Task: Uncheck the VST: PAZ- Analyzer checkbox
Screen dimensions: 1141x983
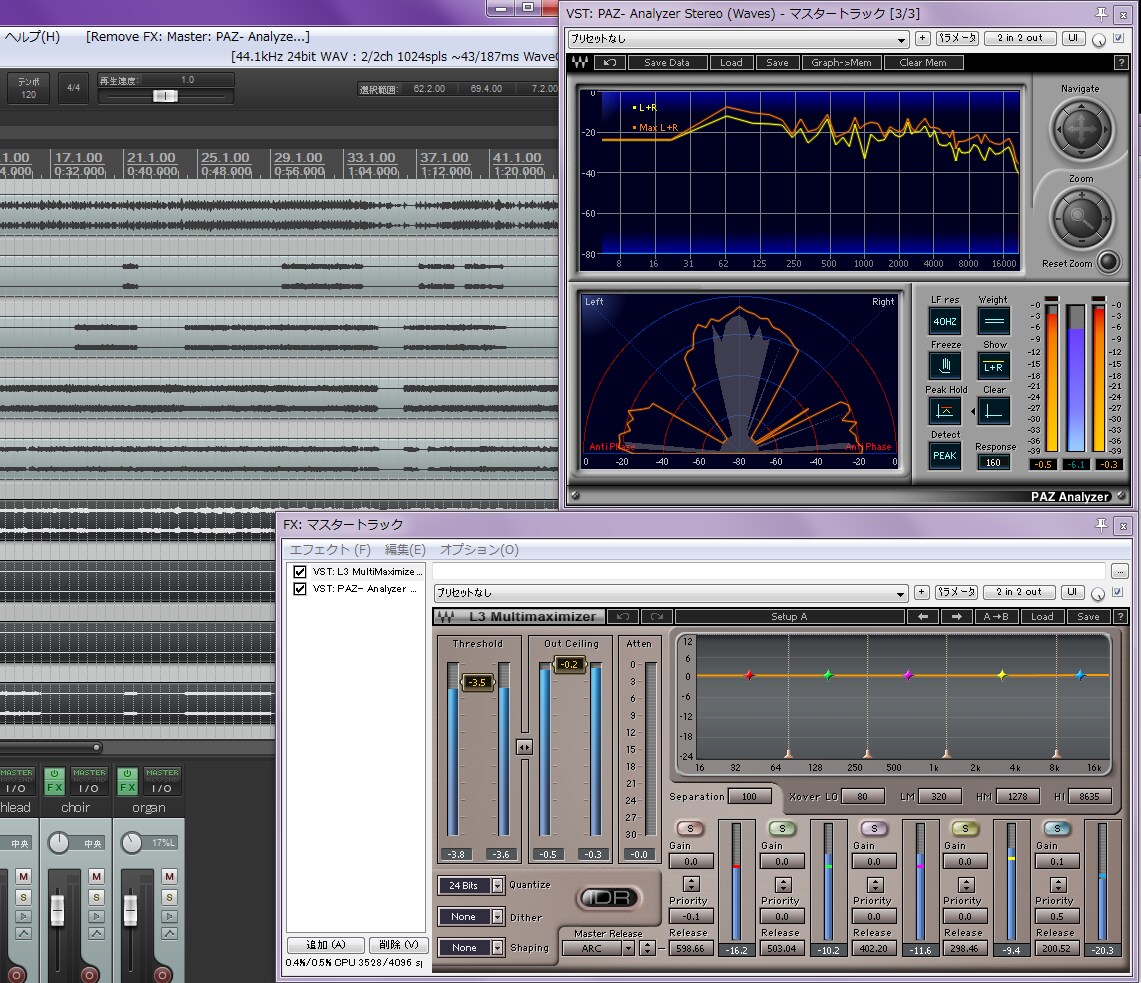Action: tap(300, 588)
